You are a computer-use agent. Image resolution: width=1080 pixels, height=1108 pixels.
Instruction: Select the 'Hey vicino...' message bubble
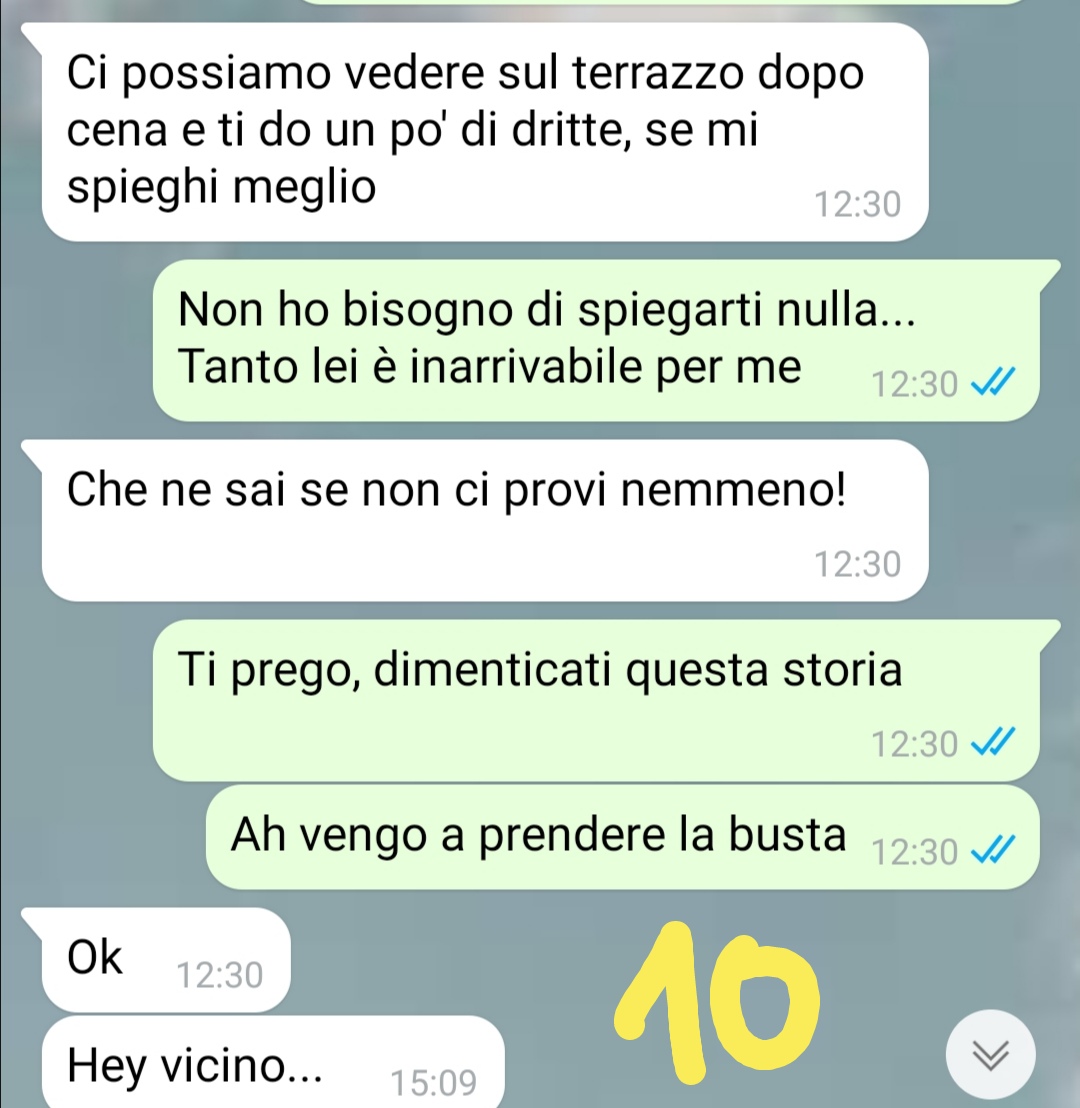[x=274, y=1062]
